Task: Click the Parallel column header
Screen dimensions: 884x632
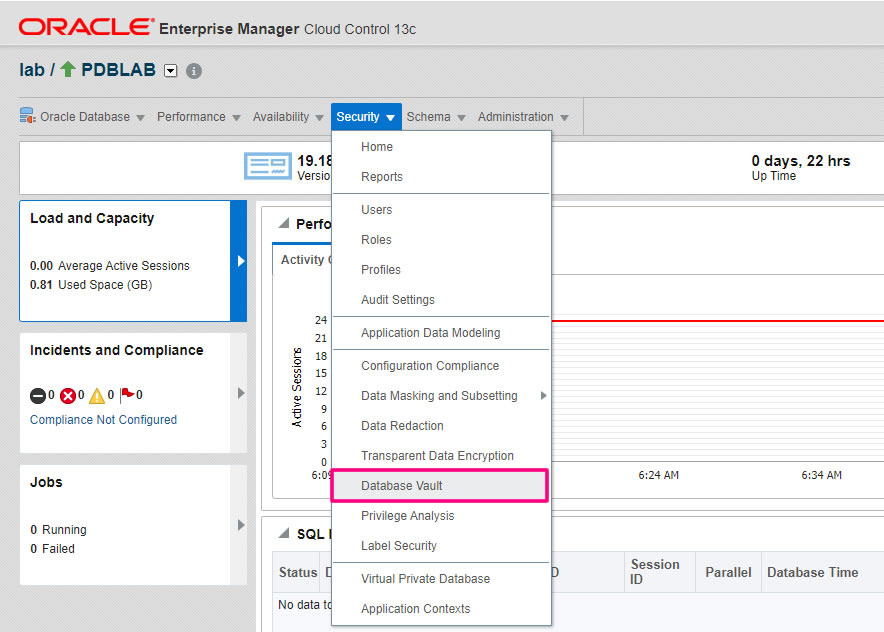Action: coord(728,572)
